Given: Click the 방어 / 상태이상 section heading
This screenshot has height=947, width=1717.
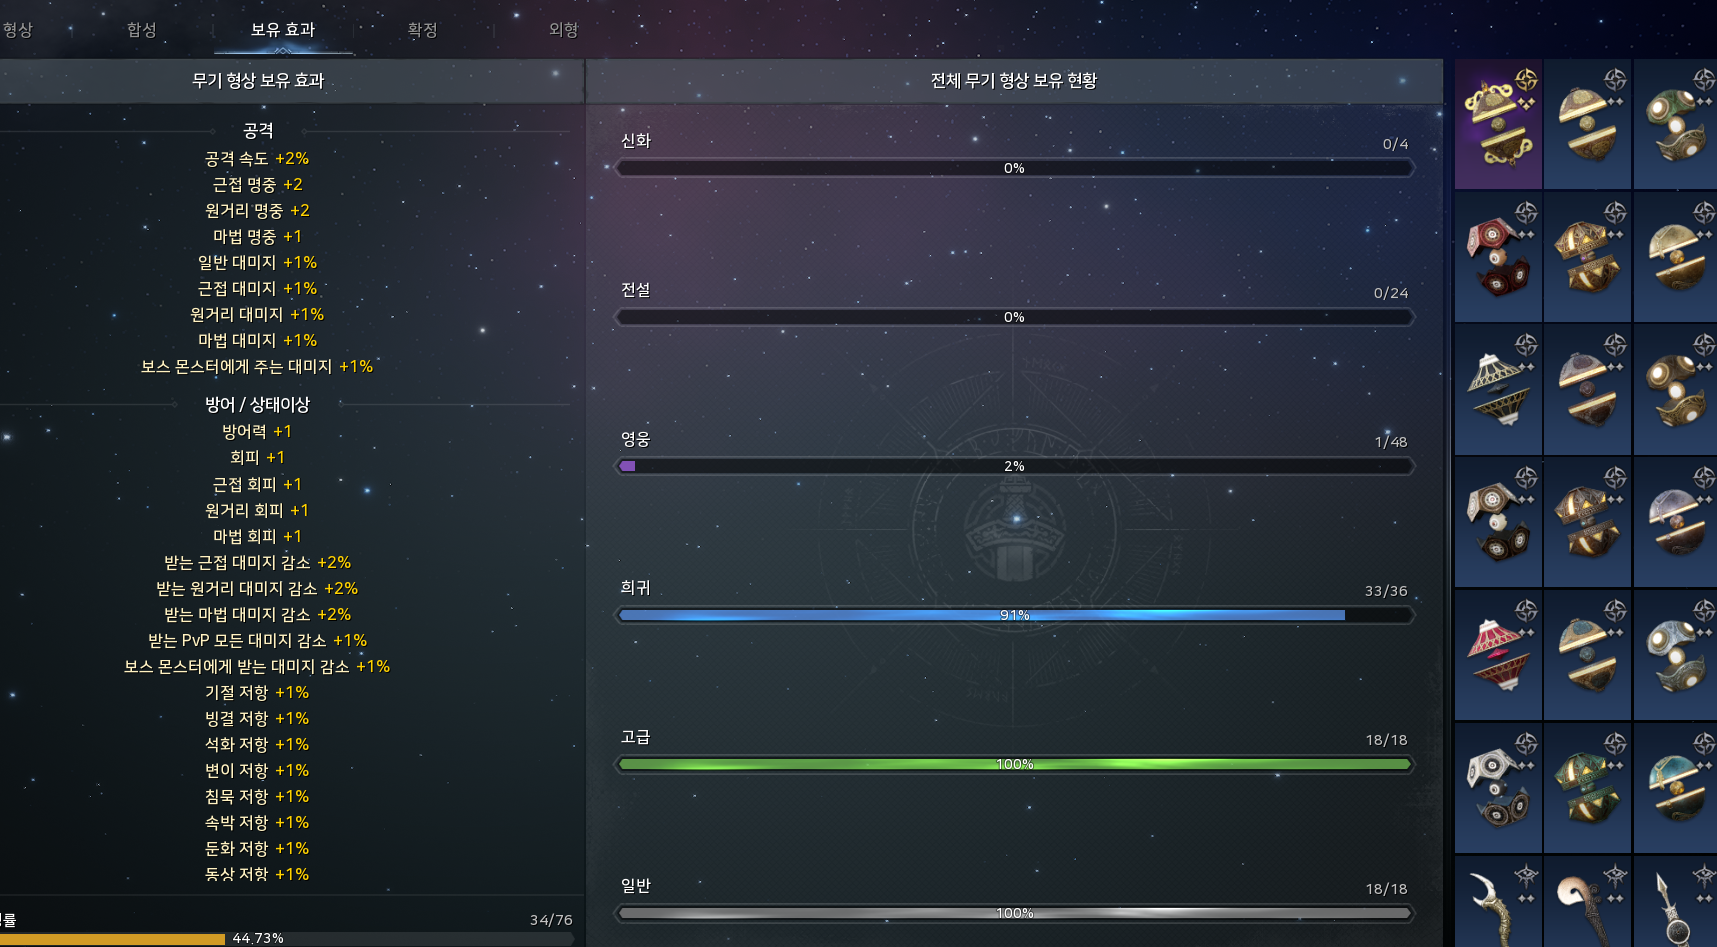Looking at the screenshot, I should tap(257, 405).
